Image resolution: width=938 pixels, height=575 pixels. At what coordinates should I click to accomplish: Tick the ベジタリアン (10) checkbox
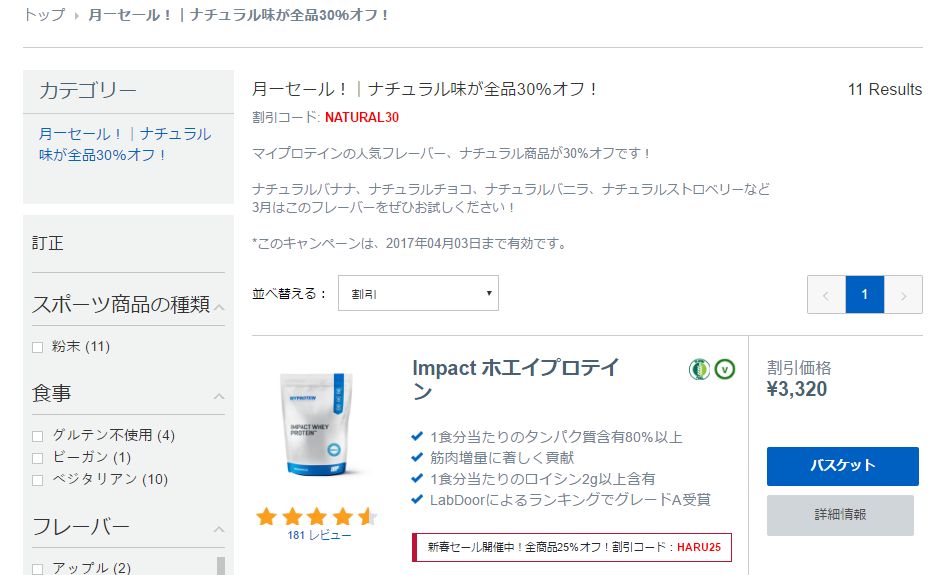38,480
